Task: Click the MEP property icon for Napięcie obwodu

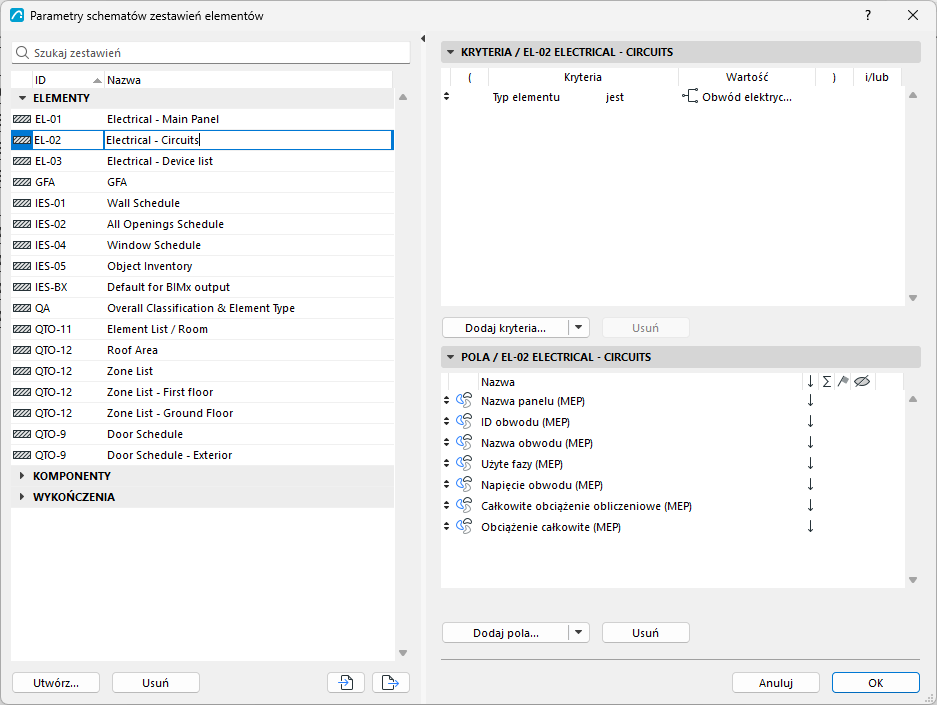Action: click(x=464, y=485)
